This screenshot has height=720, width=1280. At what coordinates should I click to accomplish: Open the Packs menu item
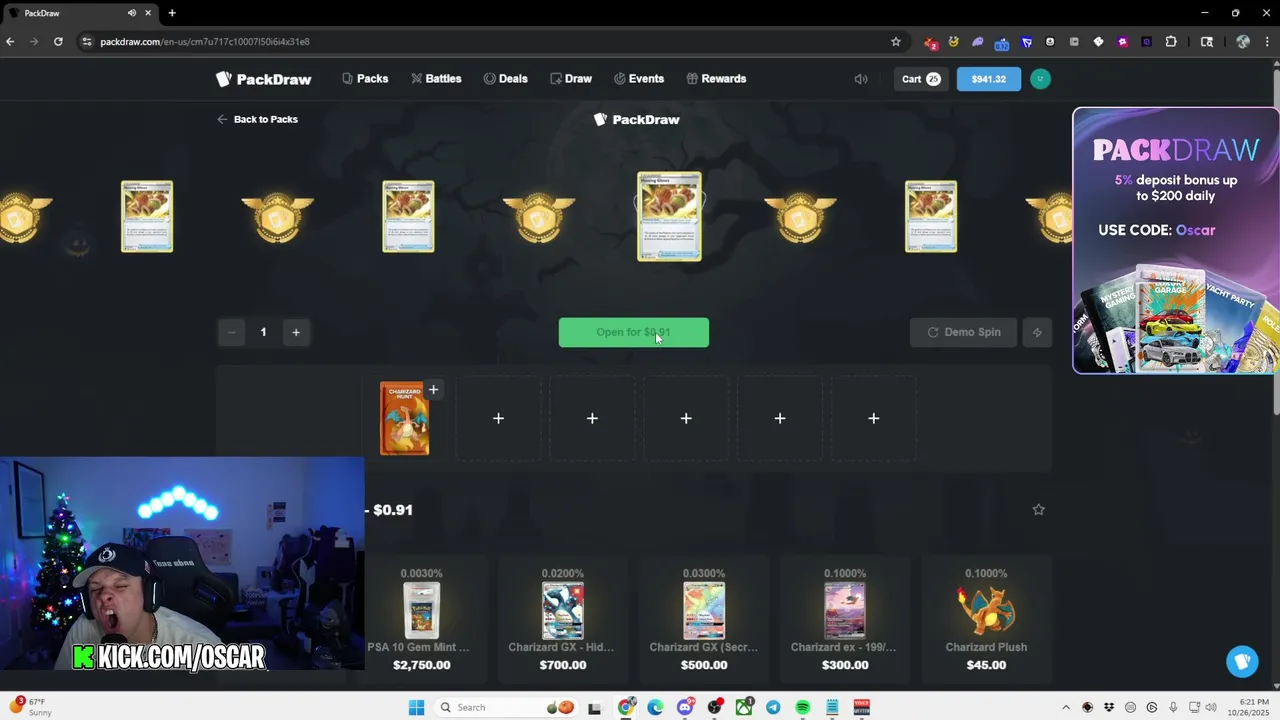click(365, 79)
